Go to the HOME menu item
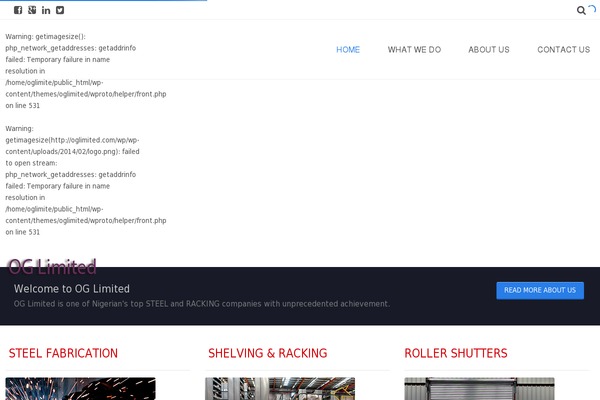 (348, 50)
